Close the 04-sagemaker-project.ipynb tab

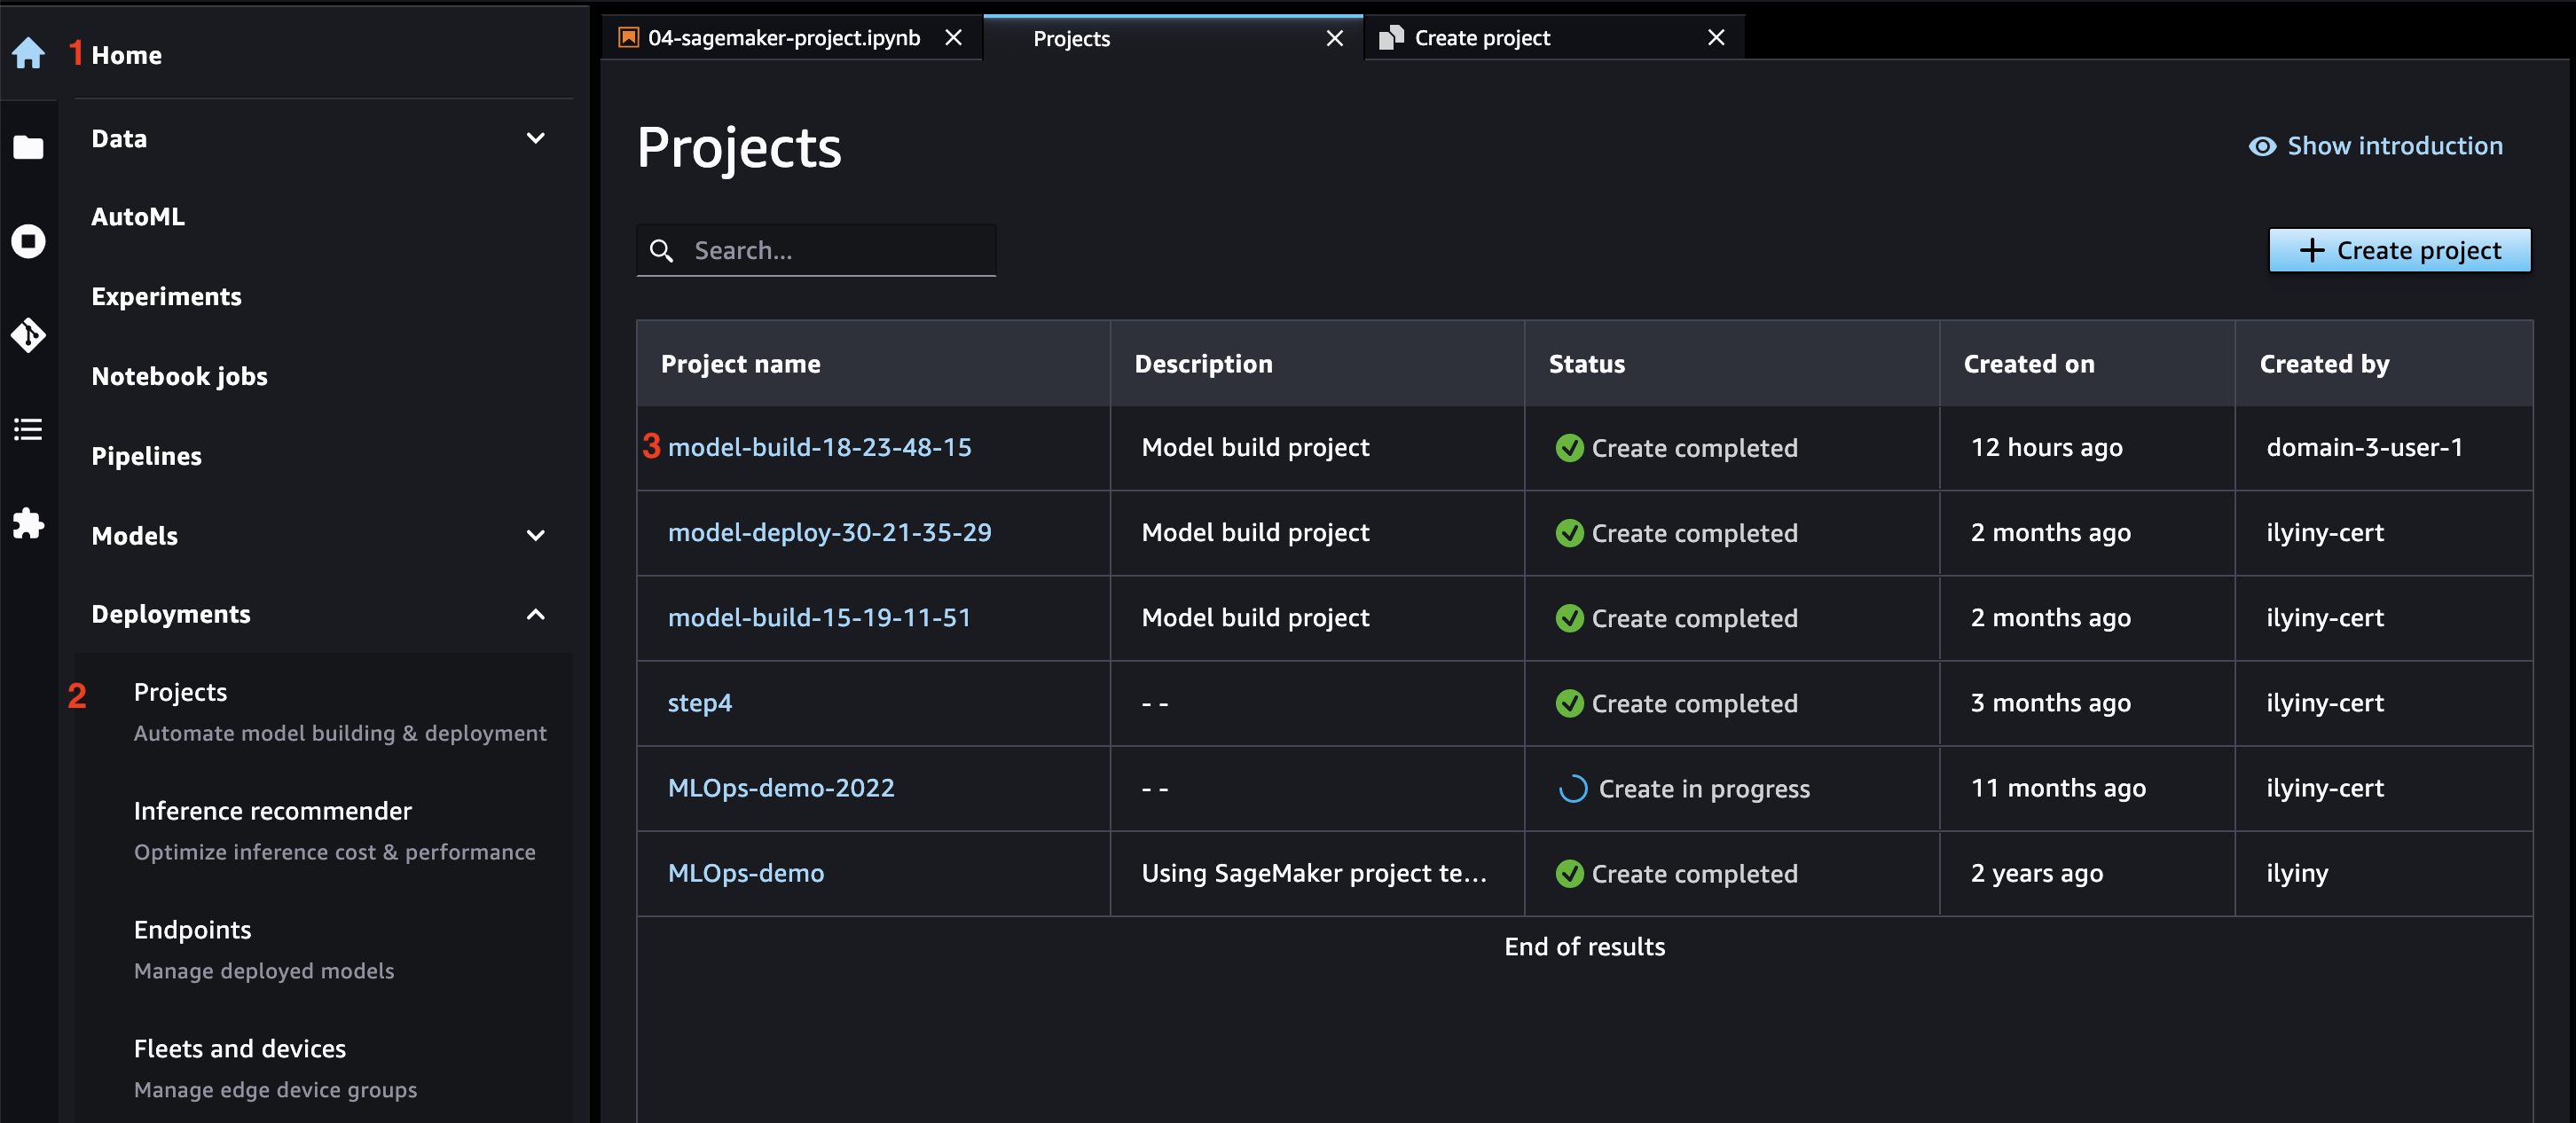tap(953, 38)
